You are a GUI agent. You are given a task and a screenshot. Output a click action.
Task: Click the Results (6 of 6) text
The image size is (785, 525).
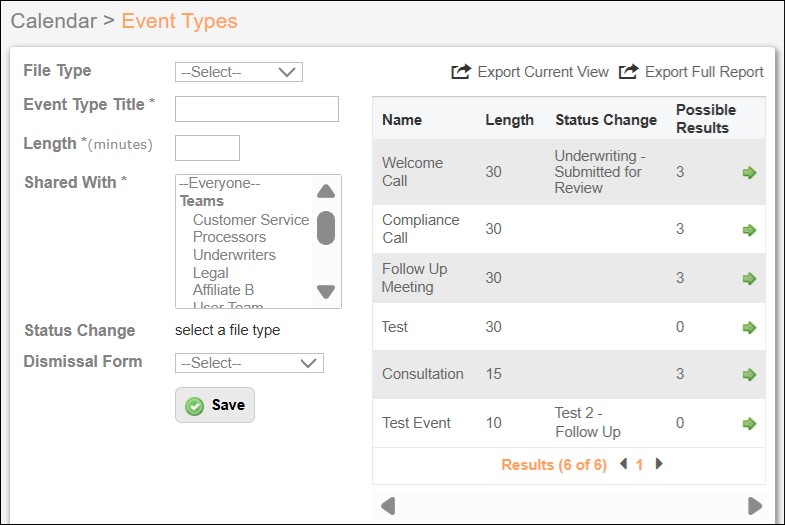[554, 465]
